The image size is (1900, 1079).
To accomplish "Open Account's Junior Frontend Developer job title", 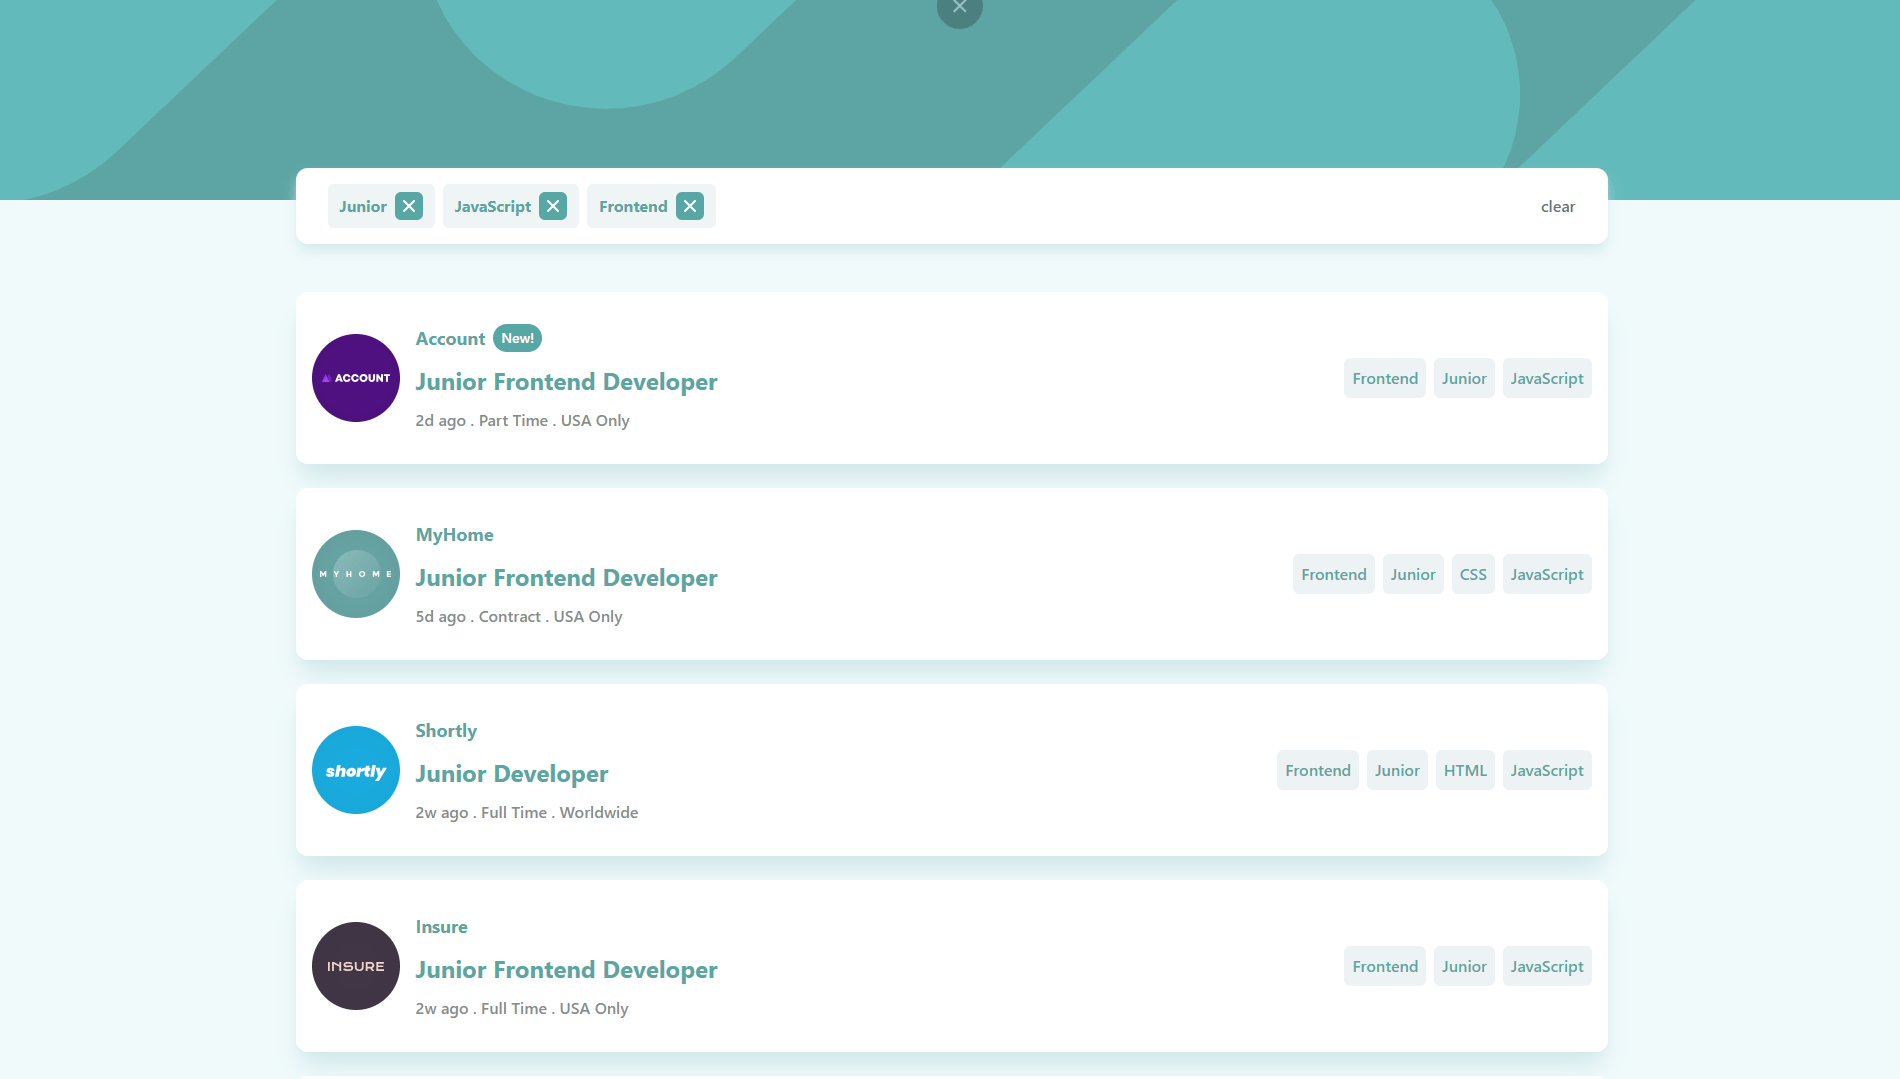I will pyautogui.click(x=566, y=382).
